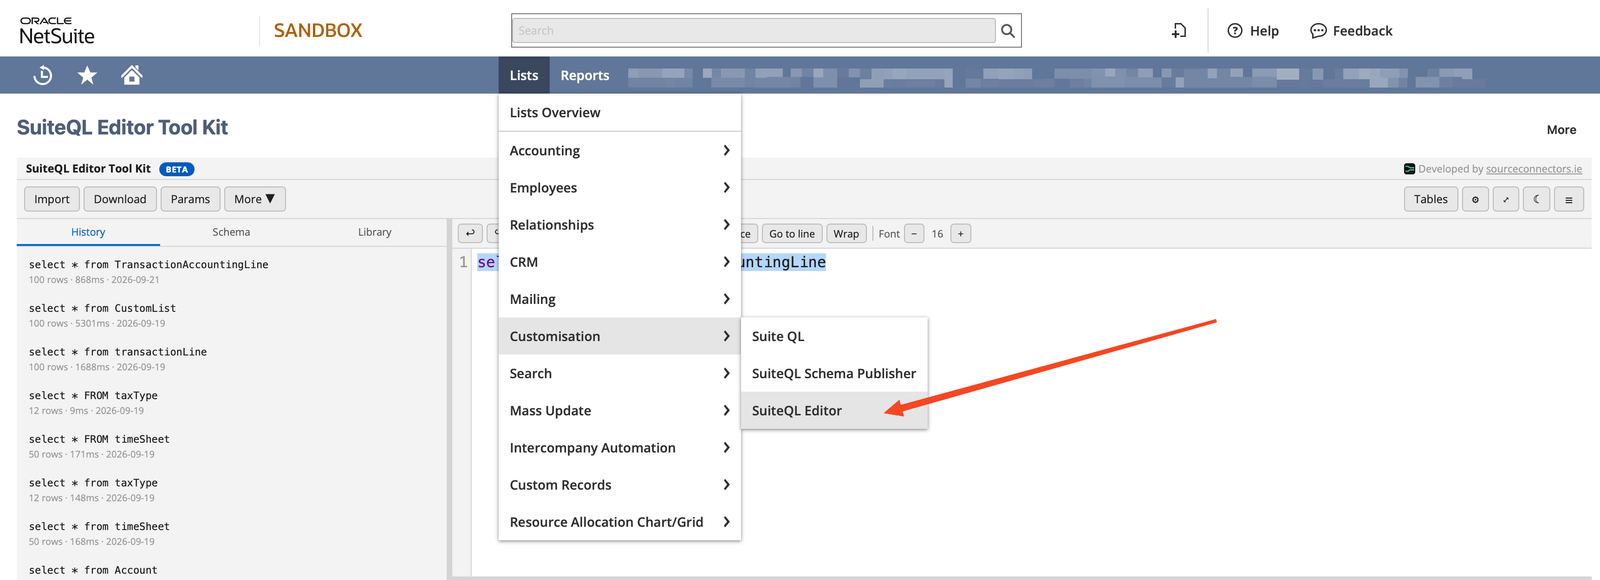This screenshot has width=1600, height=580.
Task: Open Feedback in the header
Action: [x=1351, y=31]
